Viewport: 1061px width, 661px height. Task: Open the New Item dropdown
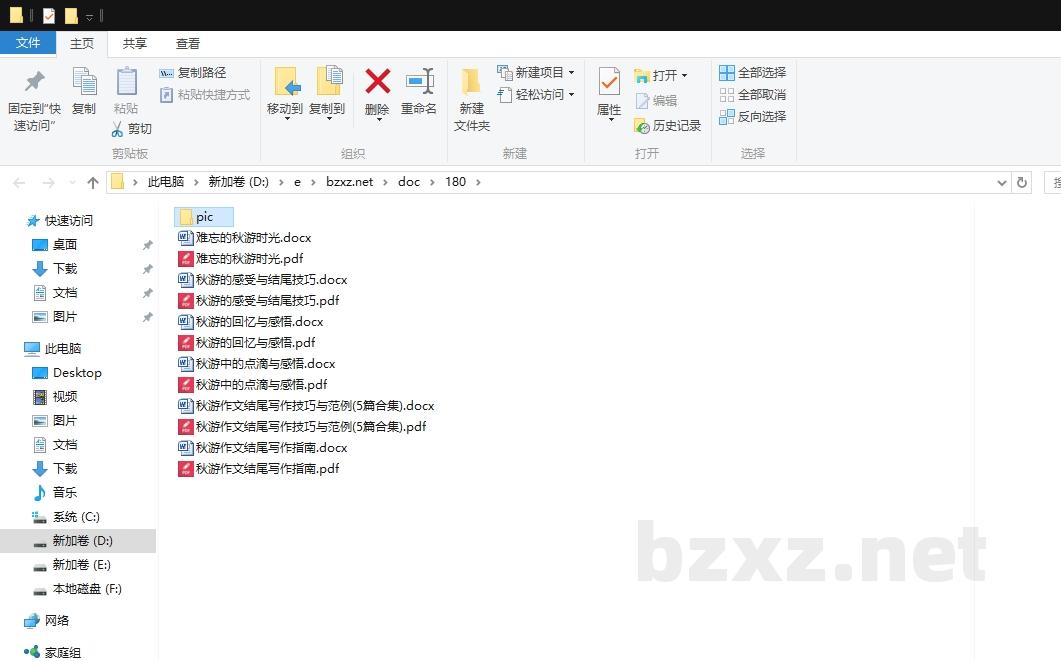click(x=571, y=73)
